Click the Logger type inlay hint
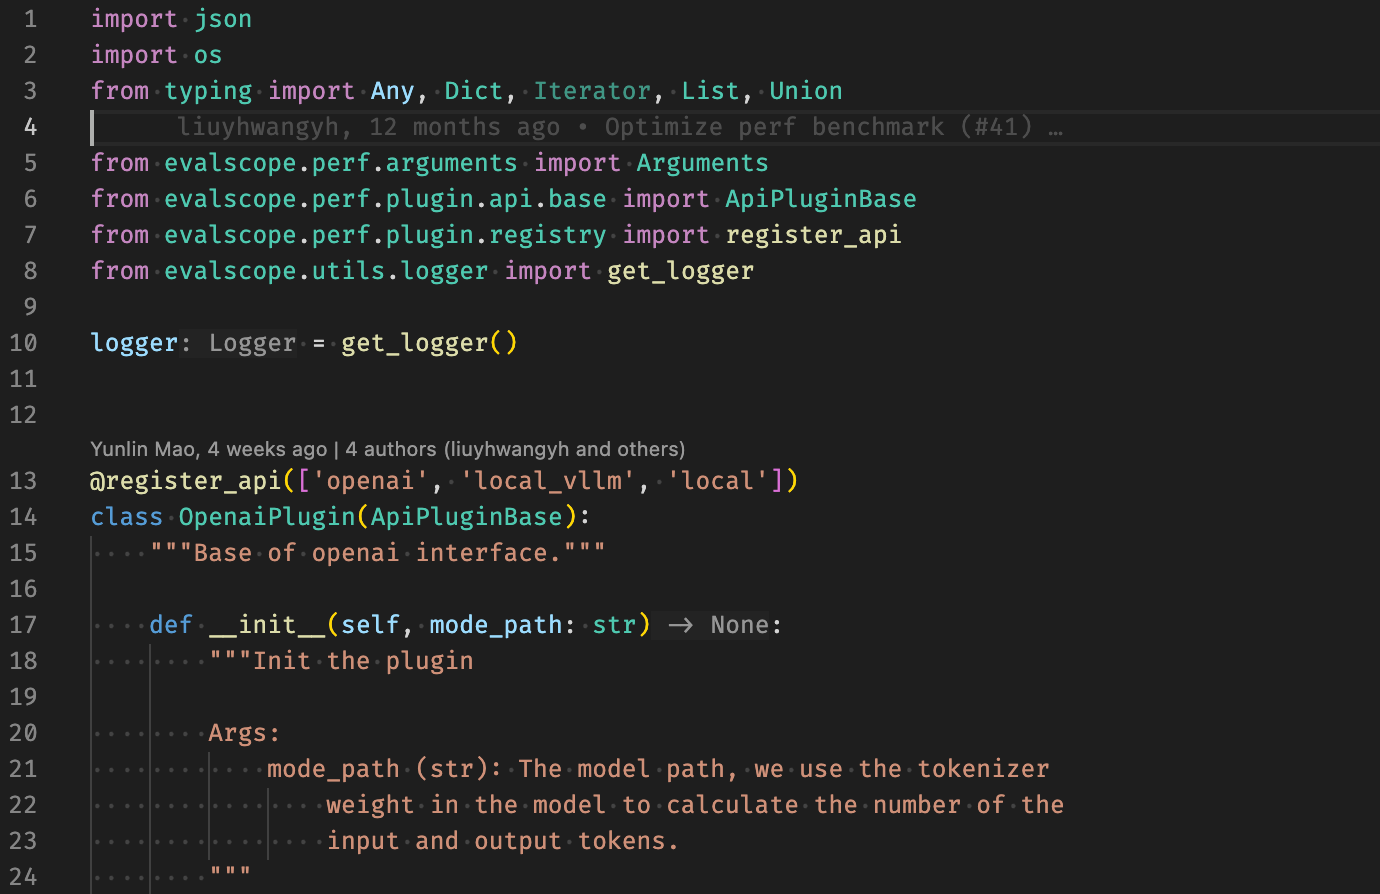This screenshot has width=1380, height=894. point(252,343)
